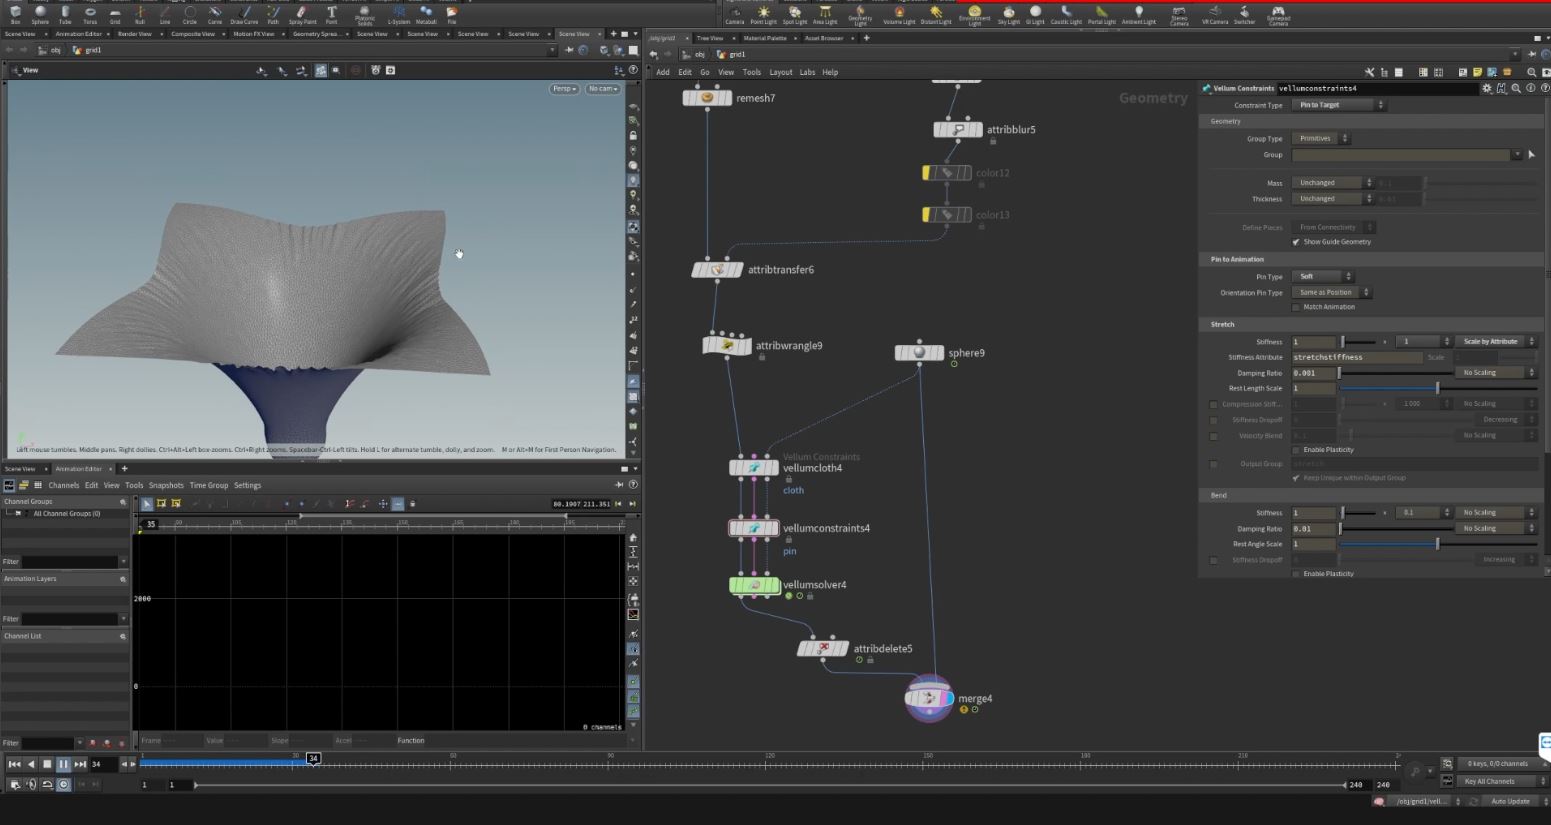1551x825 pixels.
Task: Select the L-System shelf tool
Action: [x=399, y=14]
